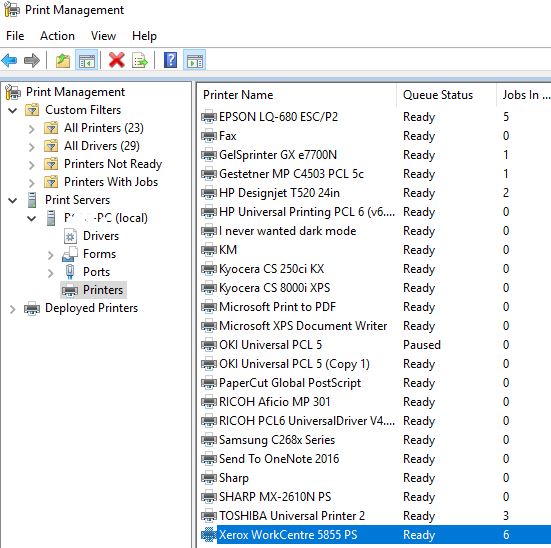Expand the Printers Not Ready node
Screen dimensions: 551x548
pos(32,165)
